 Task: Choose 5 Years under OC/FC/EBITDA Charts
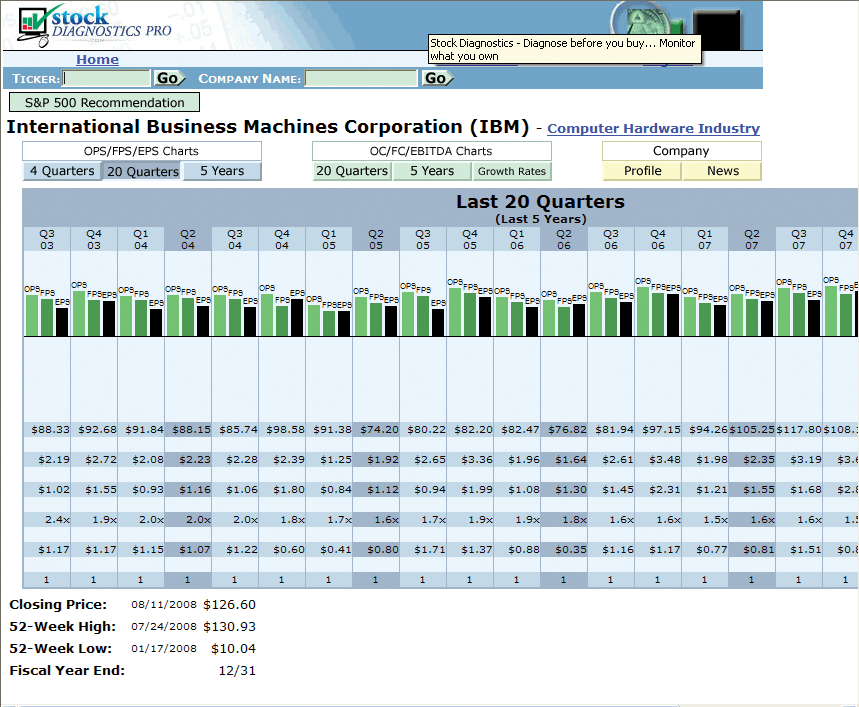(x=431, y=171)
